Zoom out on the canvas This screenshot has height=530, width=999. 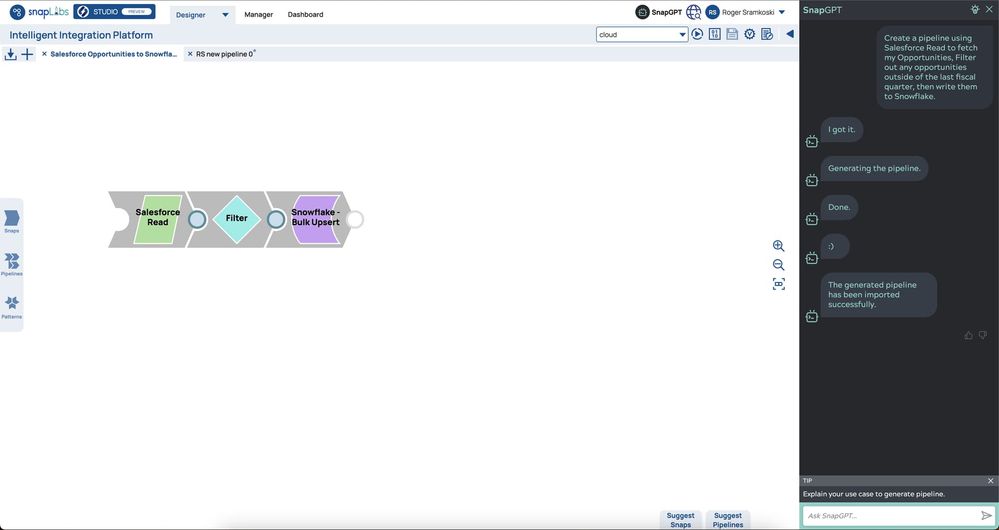[779, 265]
